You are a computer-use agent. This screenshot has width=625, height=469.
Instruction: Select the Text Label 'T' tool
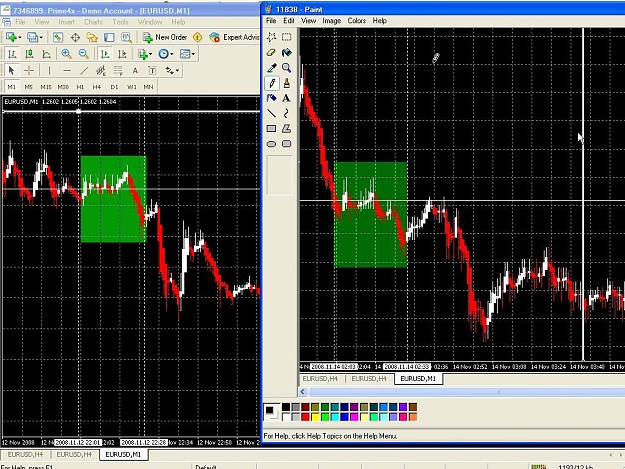point(152,71)
